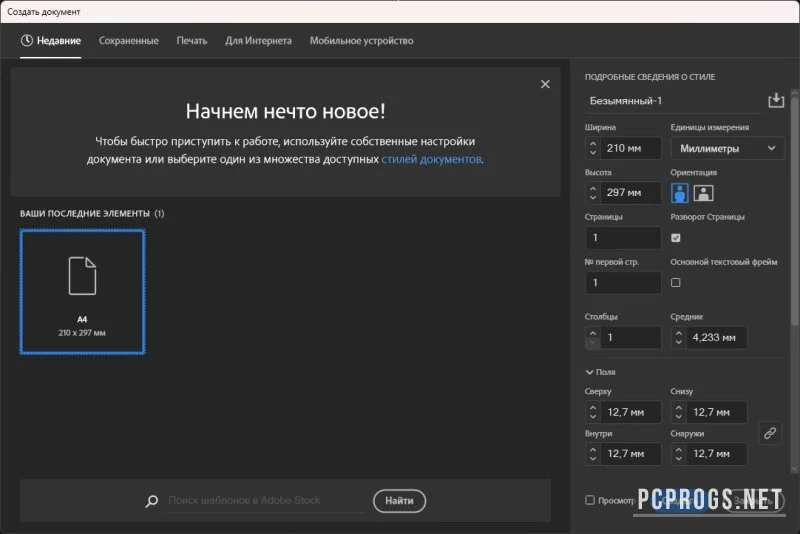Open the Печать tab
This screenshot has width=800, height=534.
192,41
